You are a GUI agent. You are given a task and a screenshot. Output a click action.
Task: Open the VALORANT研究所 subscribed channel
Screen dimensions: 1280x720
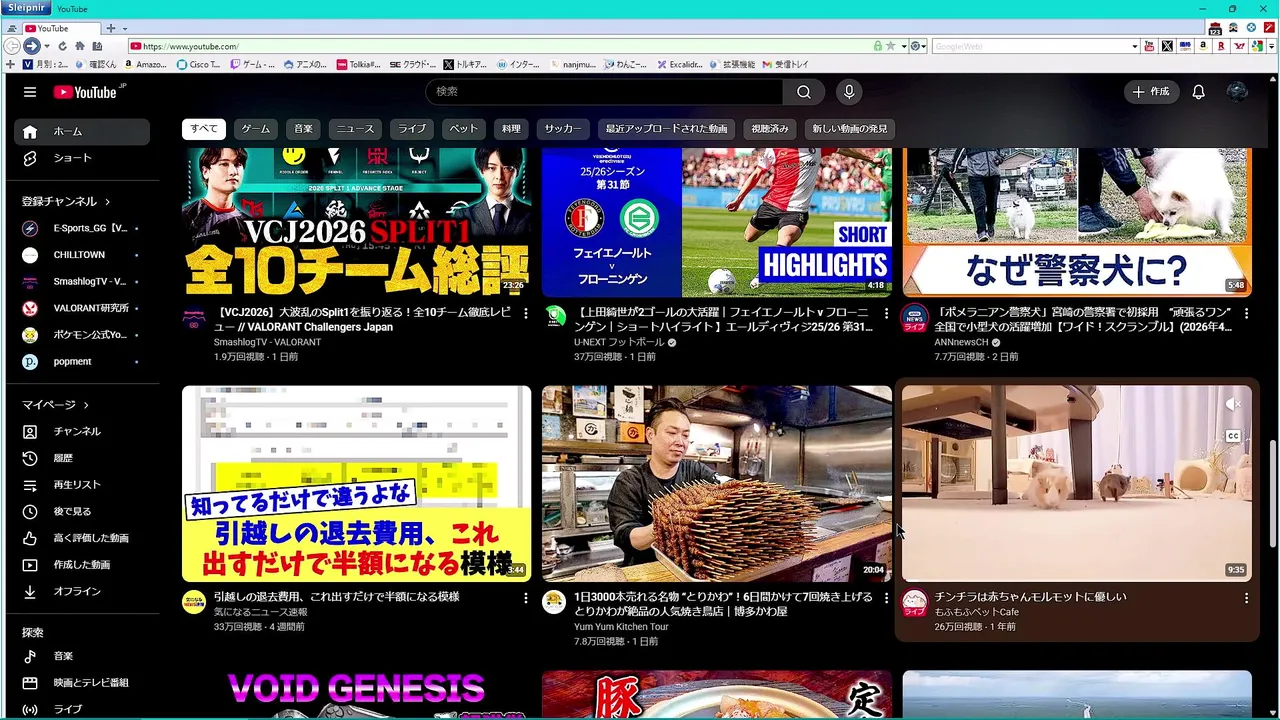(82, 308)
